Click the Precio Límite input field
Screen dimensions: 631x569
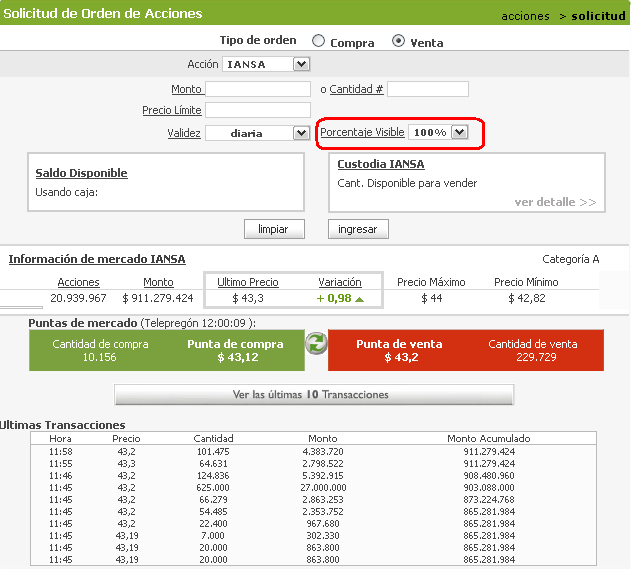point(258,110)
